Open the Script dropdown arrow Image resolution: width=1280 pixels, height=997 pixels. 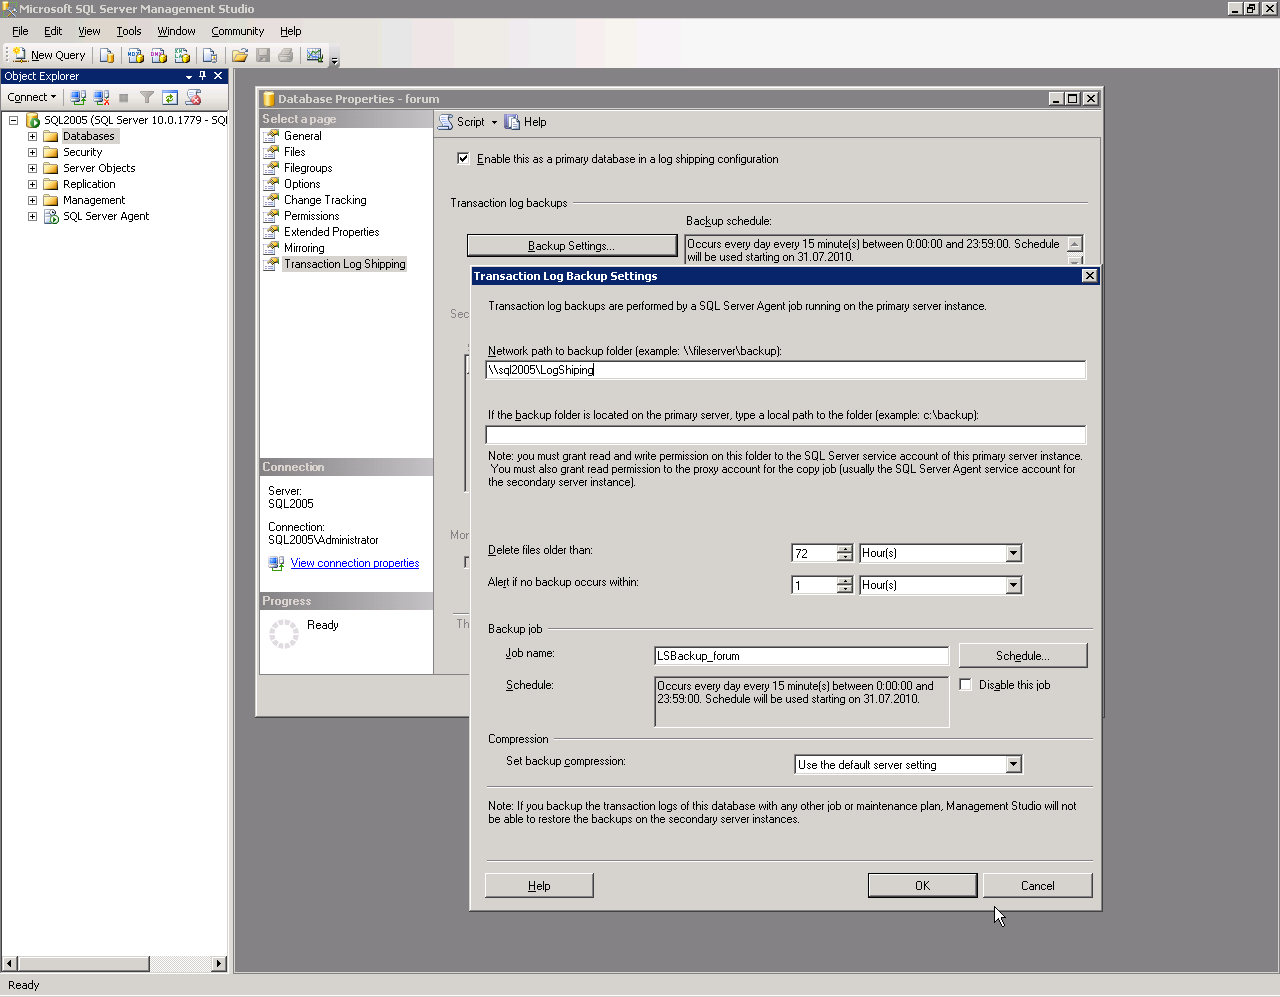(x=494, y=122)
